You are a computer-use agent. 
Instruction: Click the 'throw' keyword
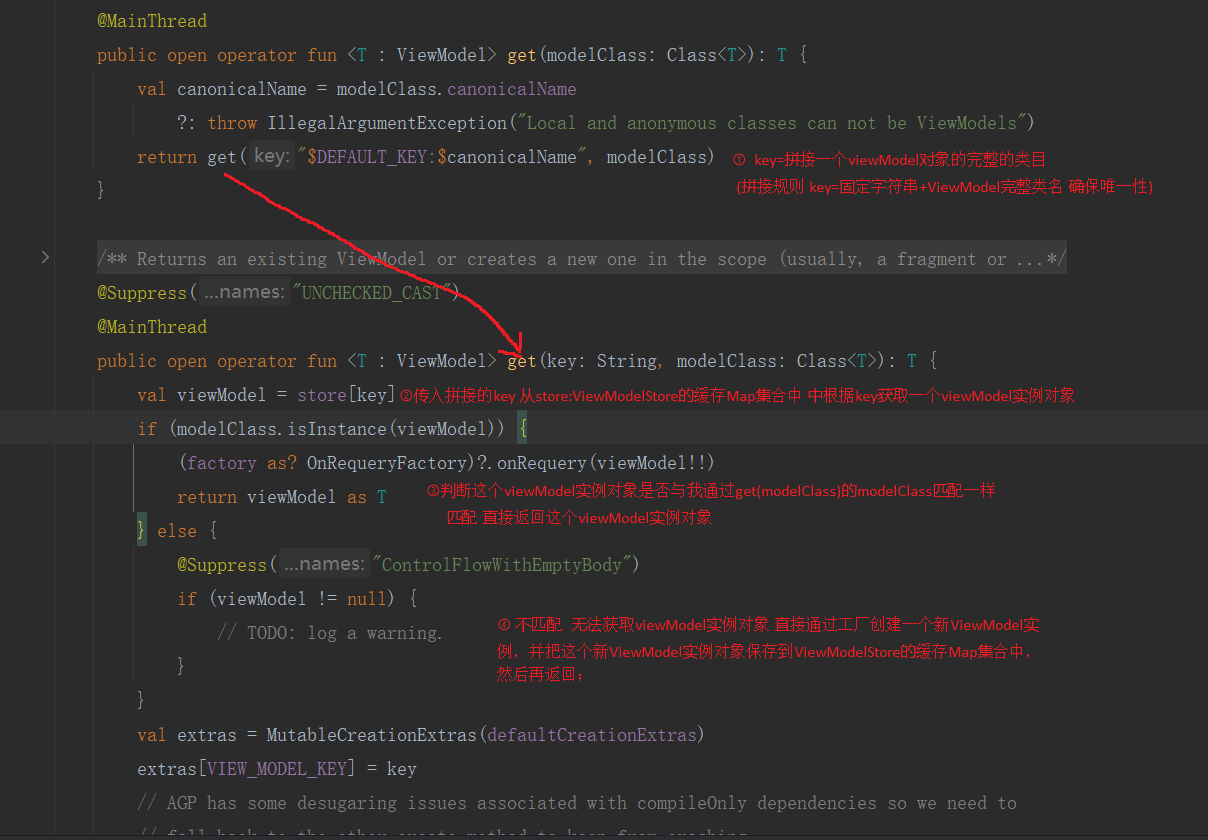coord(232,123)
